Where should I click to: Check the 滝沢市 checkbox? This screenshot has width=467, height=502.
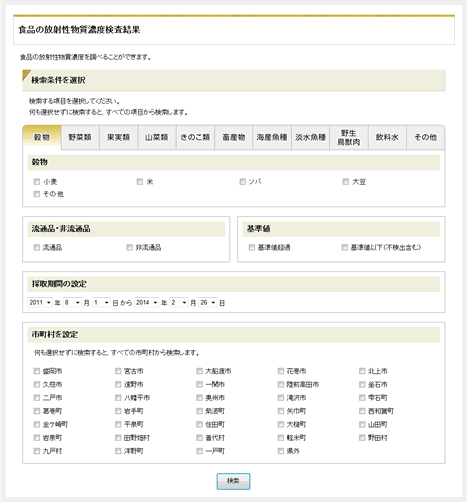coord(281,398)
